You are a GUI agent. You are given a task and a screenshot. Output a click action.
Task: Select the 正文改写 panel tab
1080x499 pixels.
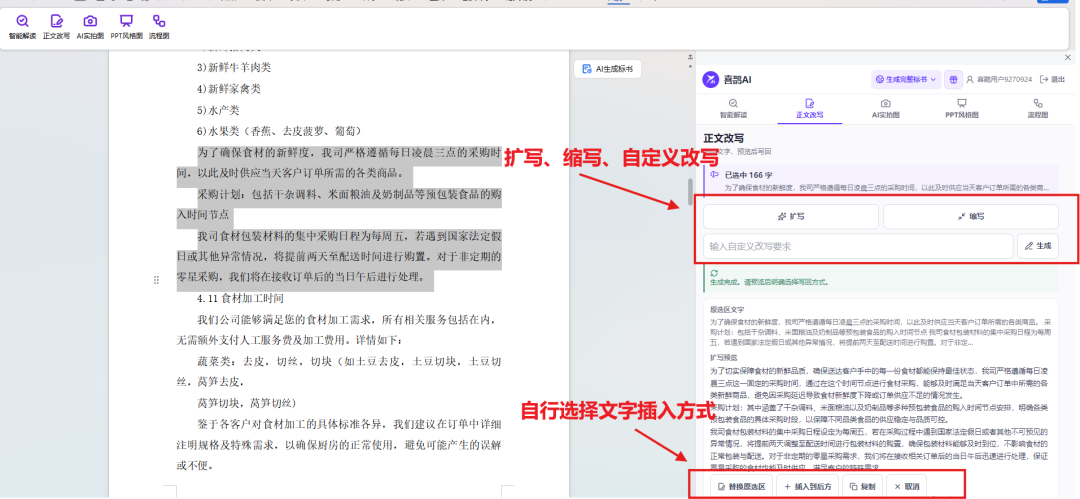click(x=809, y=108)
